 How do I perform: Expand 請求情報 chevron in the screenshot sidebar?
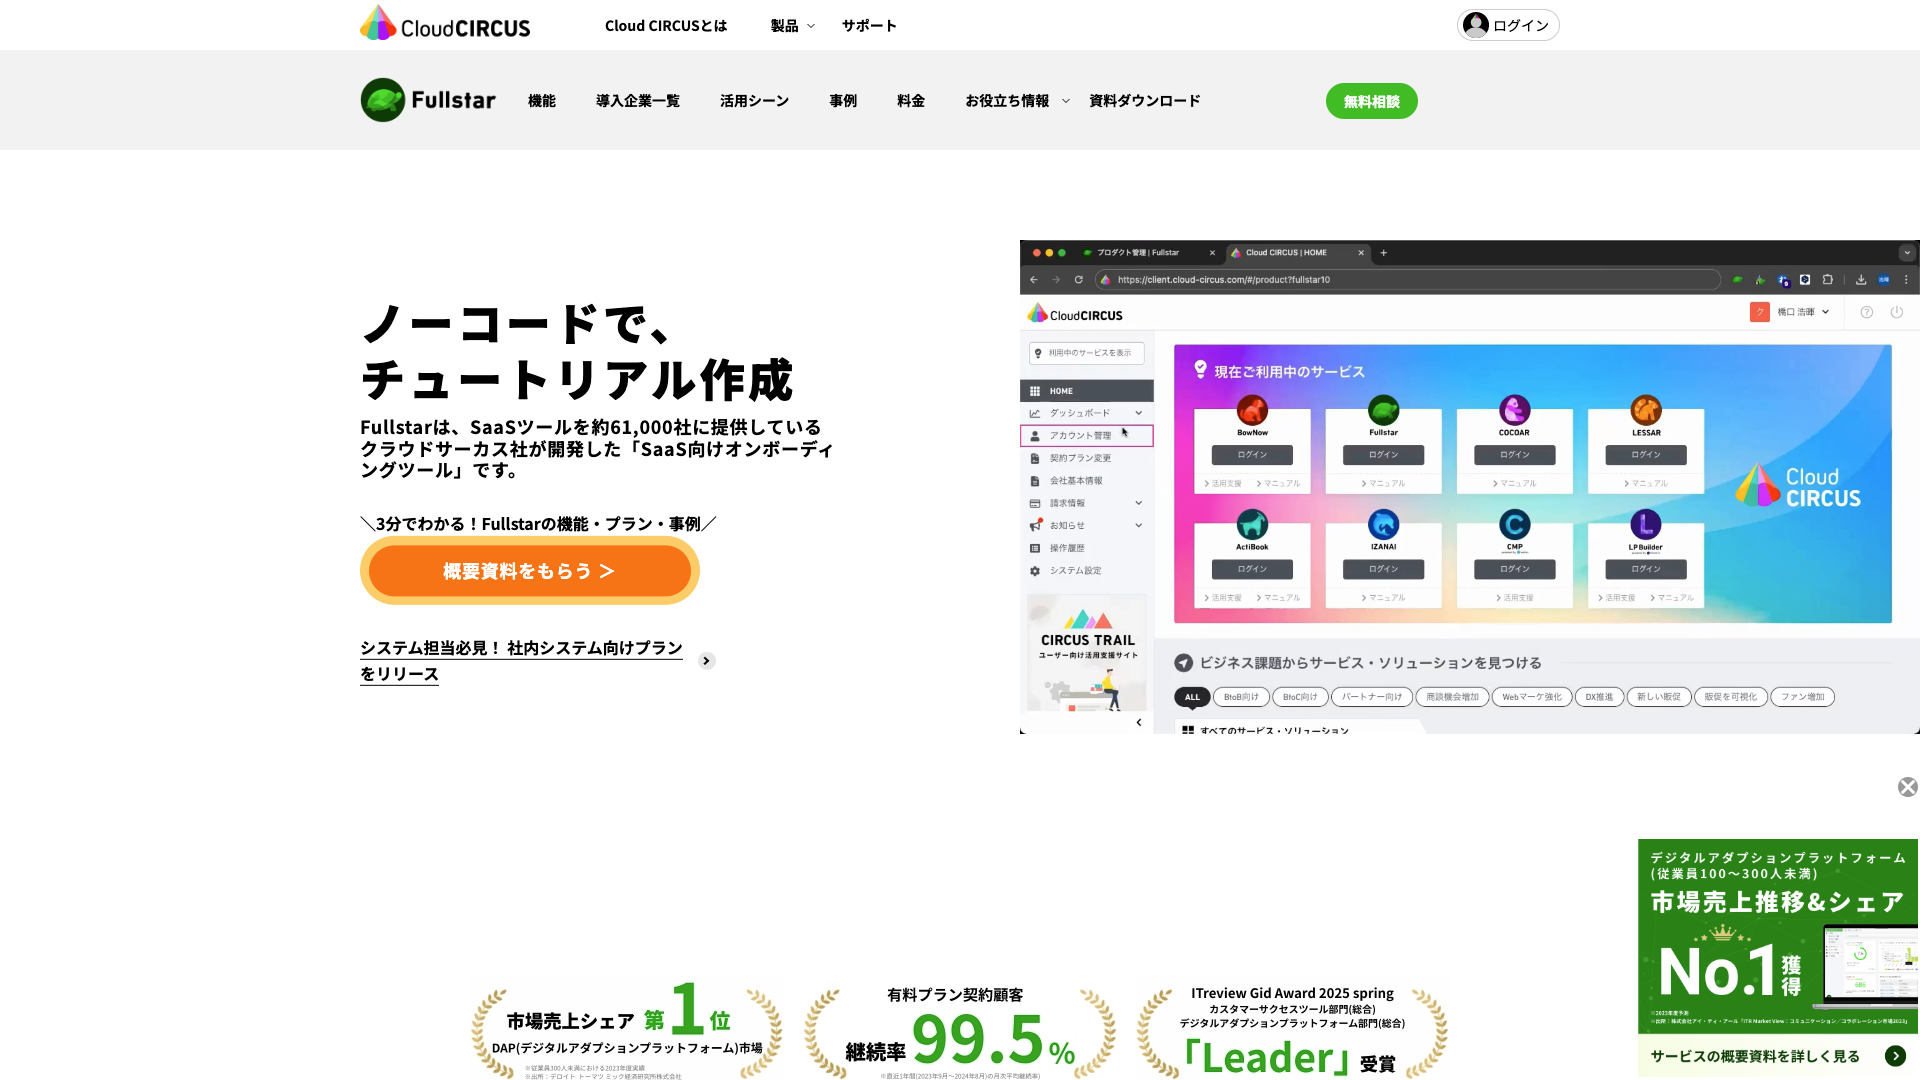pos(1138,503)
